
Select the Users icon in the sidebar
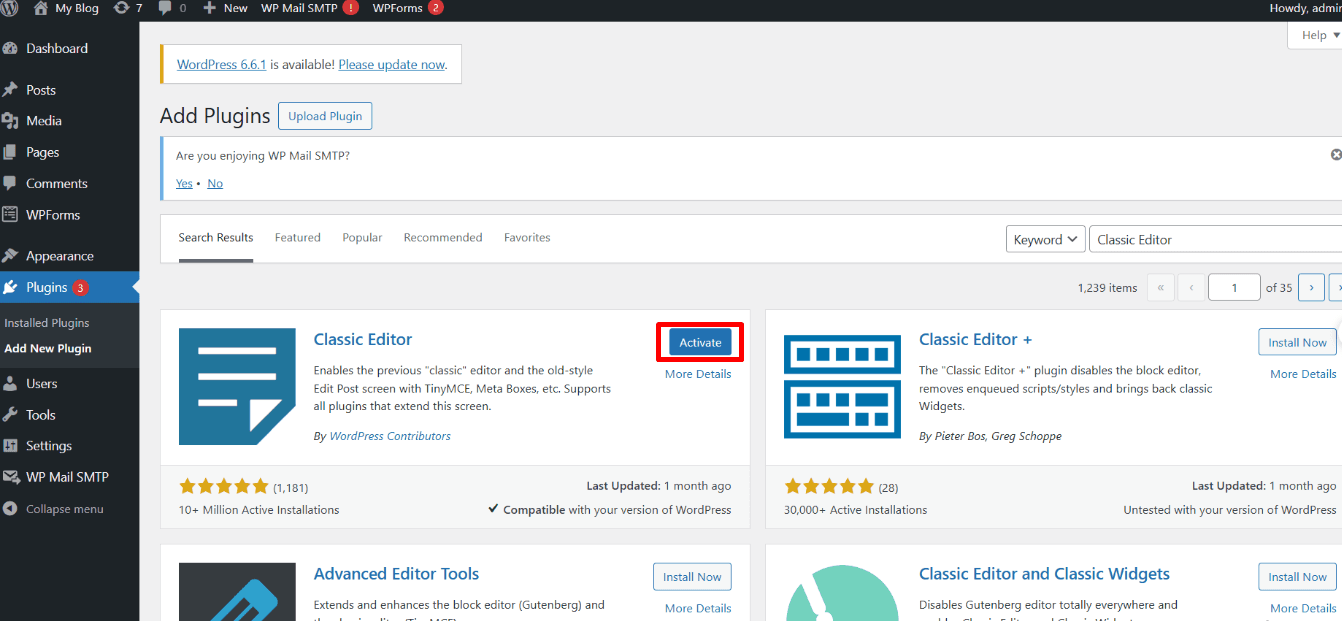[10, 383]
